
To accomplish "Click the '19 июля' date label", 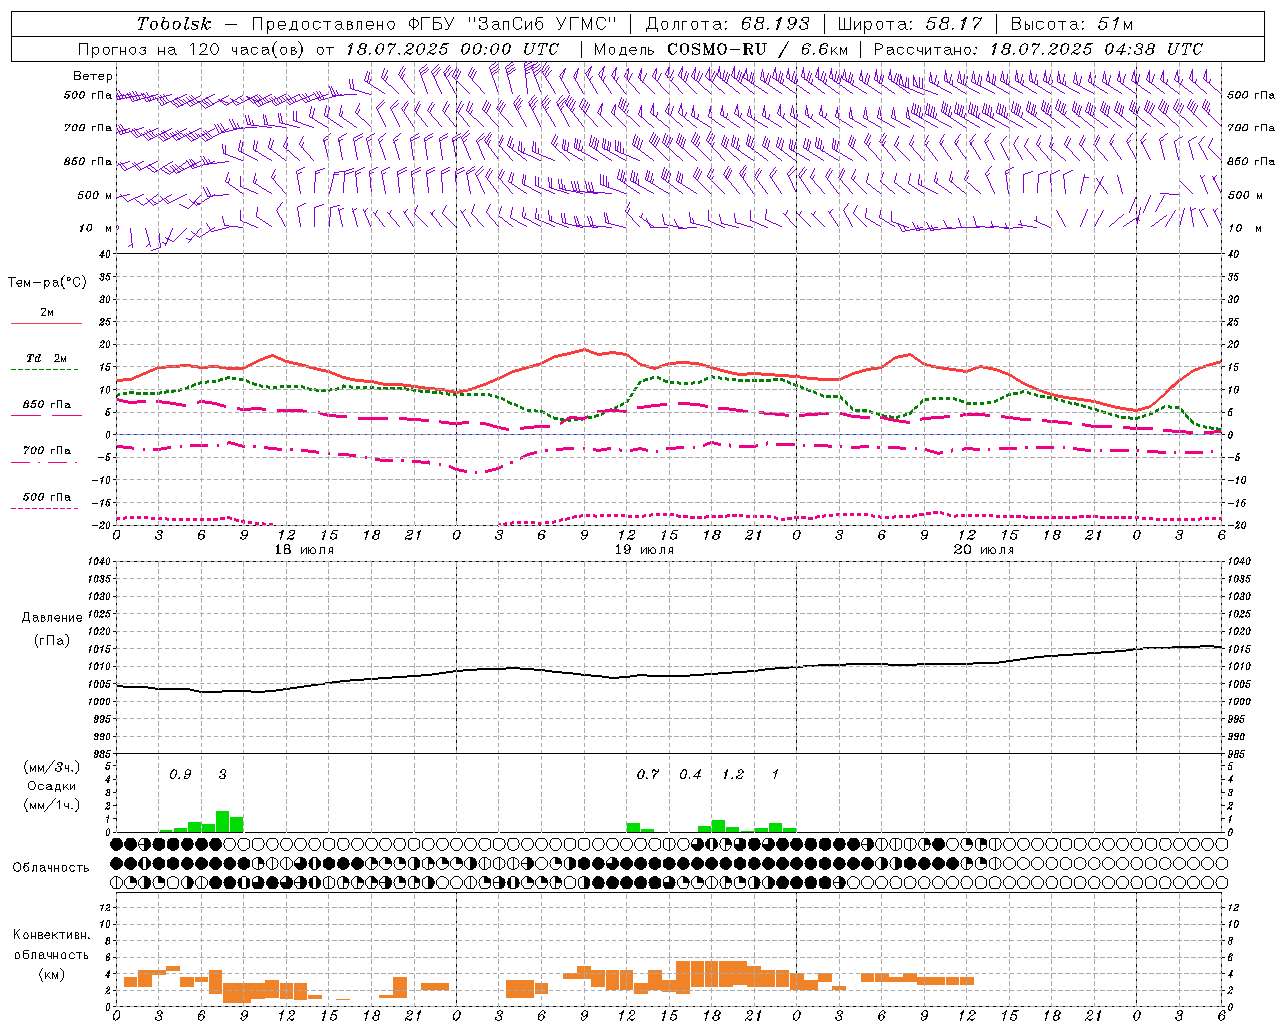I will 644,550.
